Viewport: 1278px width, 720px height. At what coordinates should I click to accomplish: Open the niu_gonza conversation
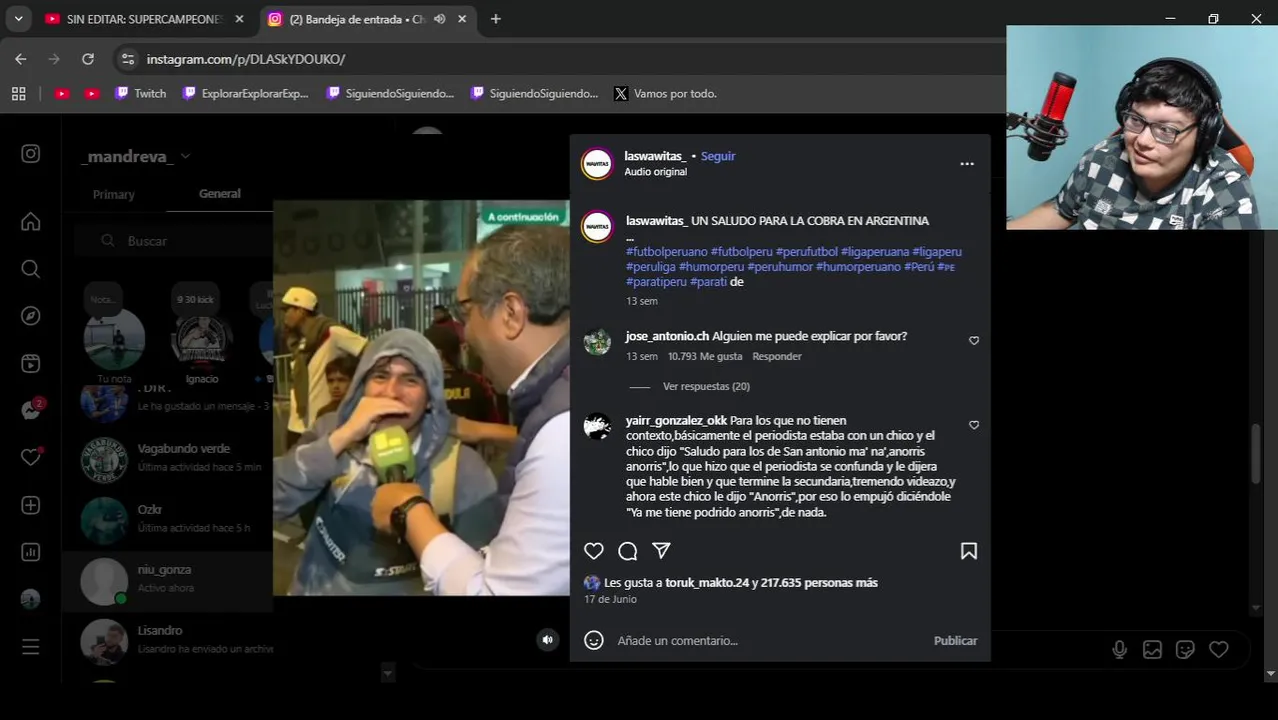[167, 580]
